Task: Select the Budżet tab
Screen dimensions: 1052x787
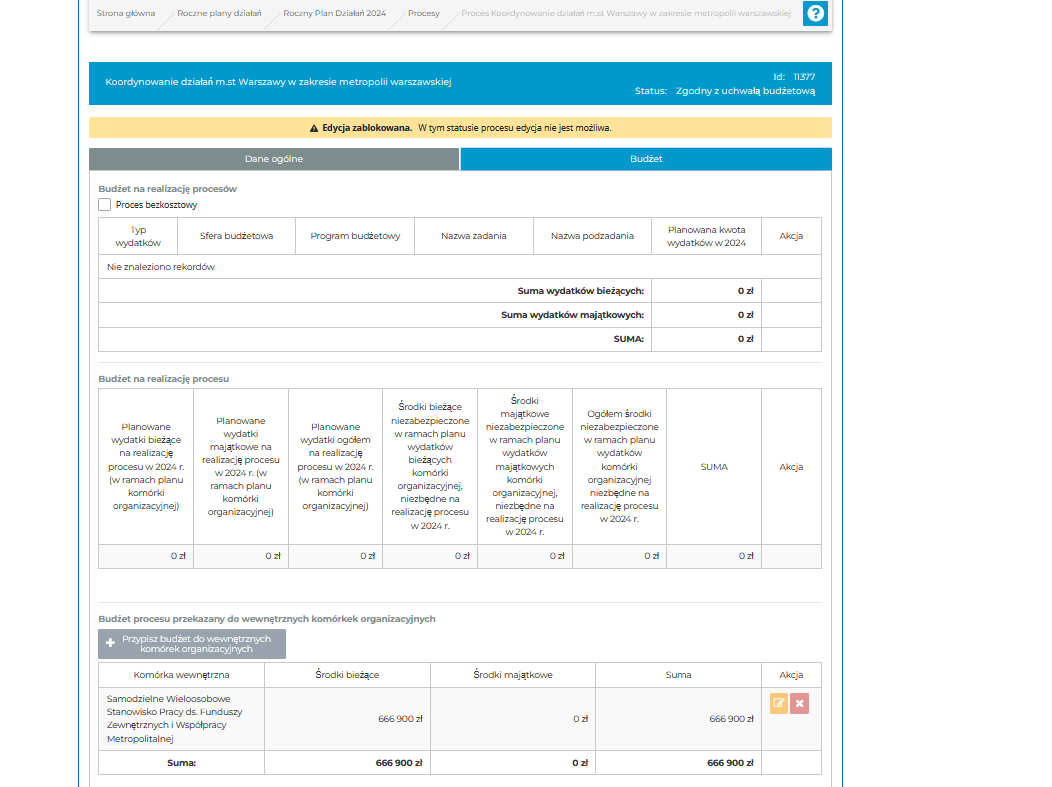Action: coord(646,159)
